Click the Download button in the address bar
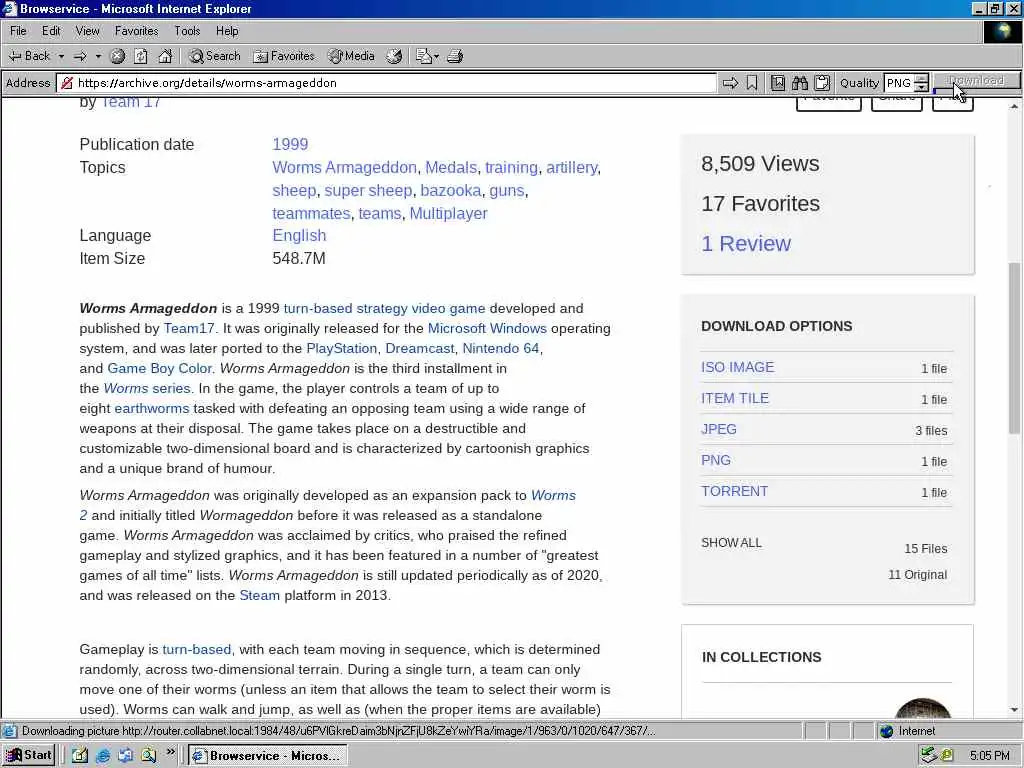This screenshot has width=1024, height=768. coord(976,80)
